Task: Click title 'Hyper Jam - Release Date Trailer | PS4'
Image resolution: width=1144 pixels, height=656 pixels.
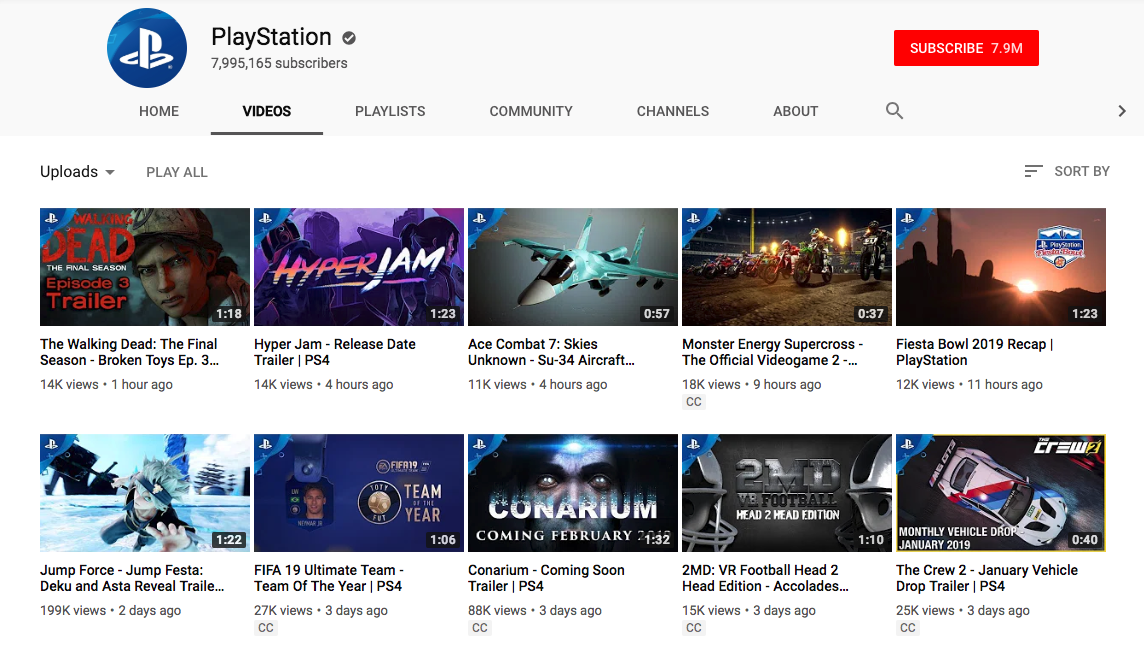Action: click(335, 352)
